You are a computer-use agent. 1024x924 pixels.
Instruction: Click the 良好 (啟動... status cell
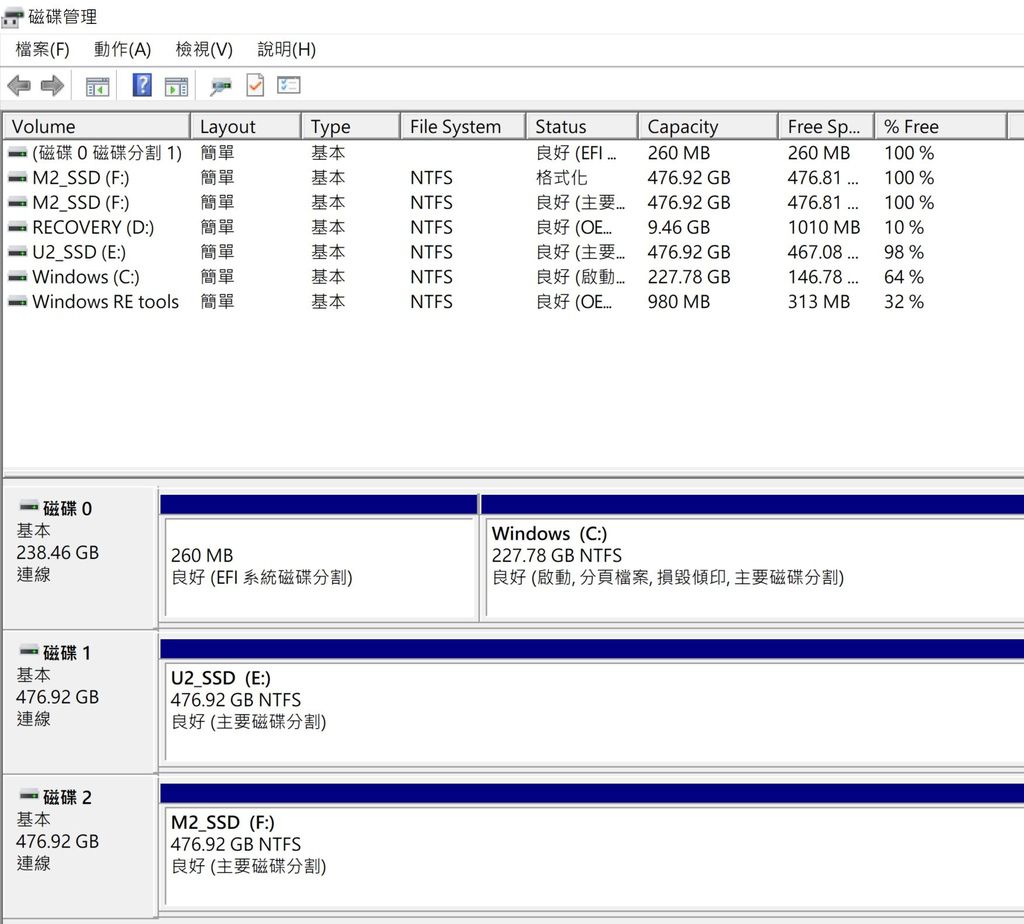pos(581,278)
